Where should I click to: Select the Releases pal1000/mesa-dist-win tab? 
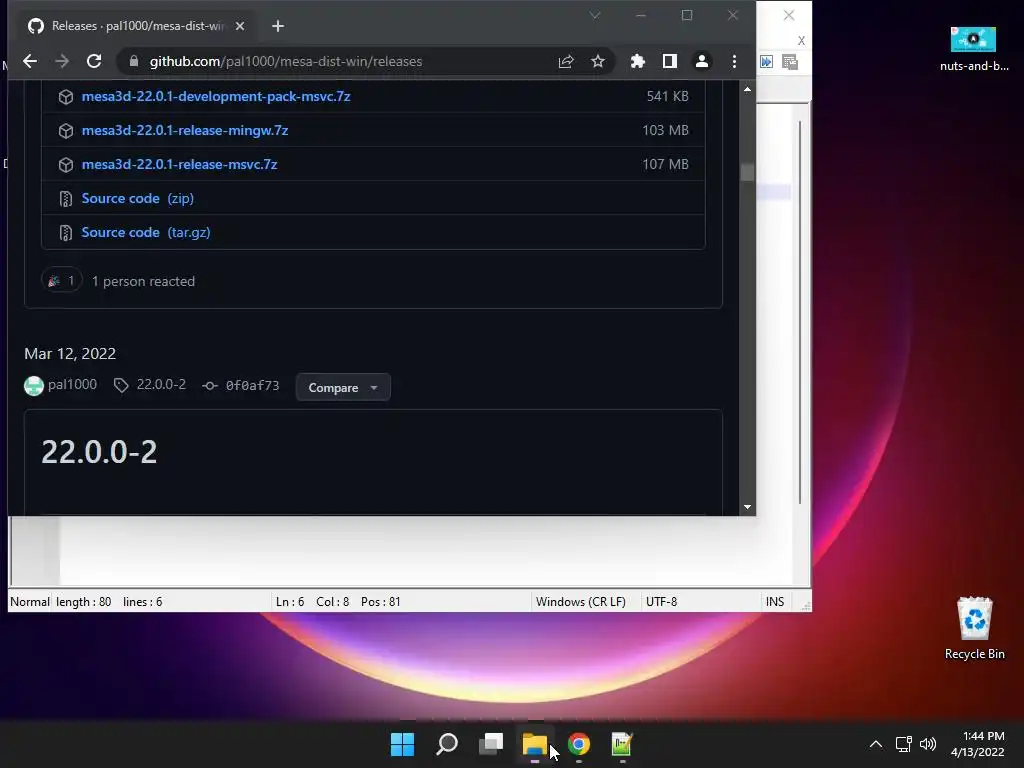point(136,26)
